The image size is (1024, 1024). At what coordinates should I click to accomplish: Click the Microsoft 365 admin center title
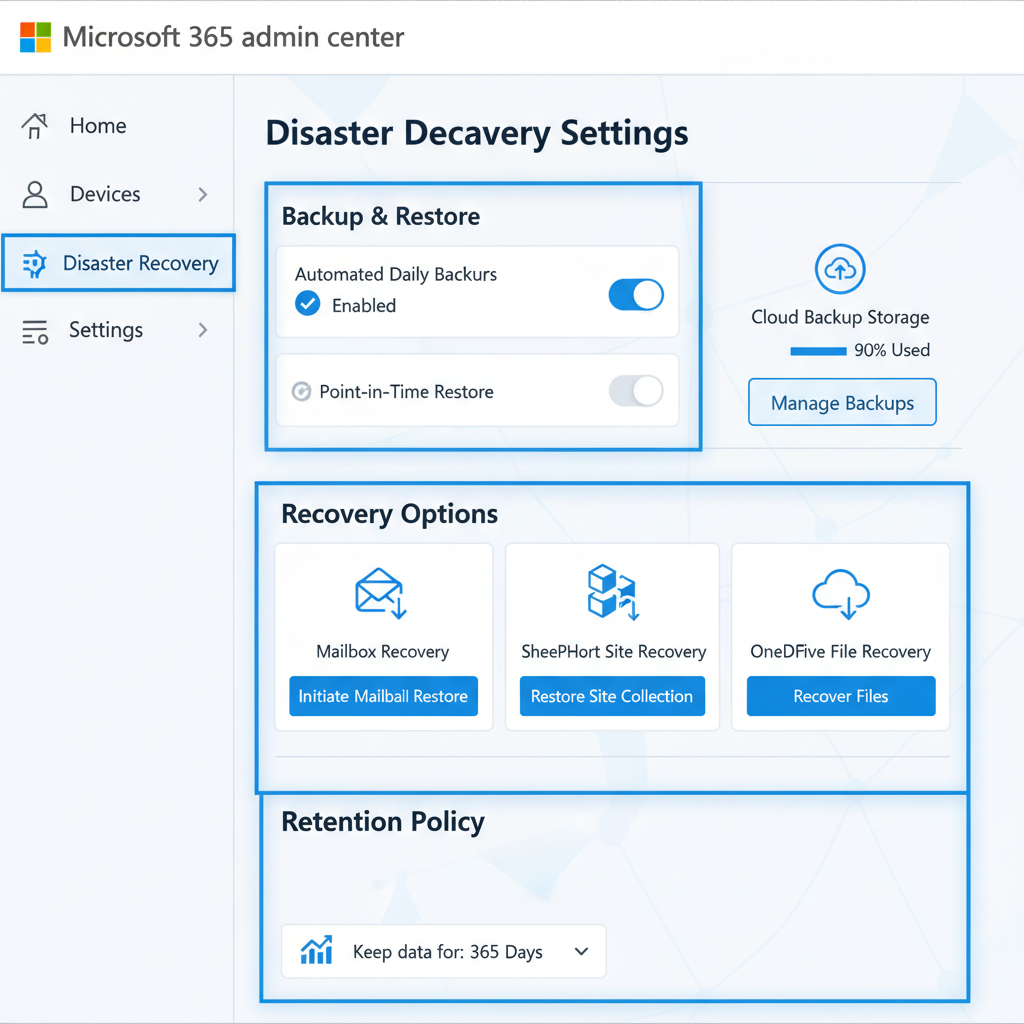233,37
